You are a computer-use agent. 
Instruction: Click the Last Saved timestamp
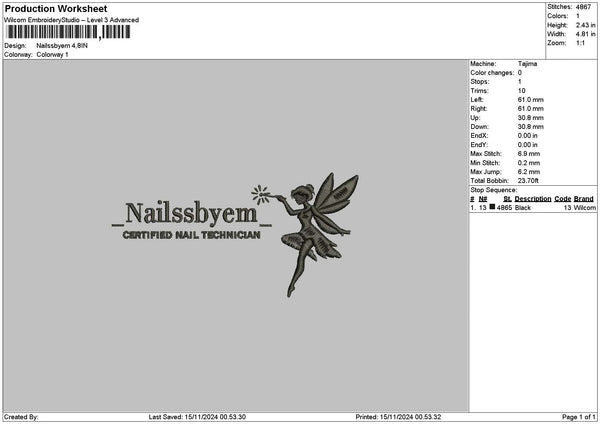197,417
